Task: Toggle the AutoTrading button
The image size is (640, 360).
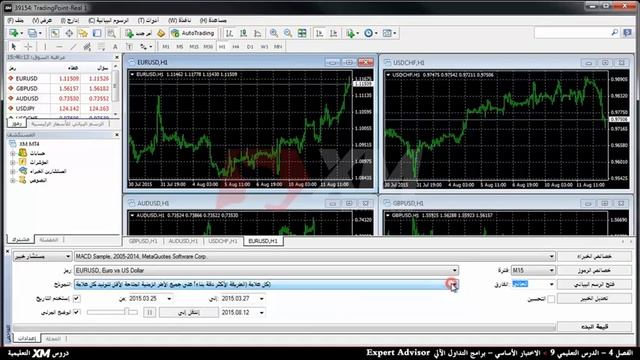Action: (x=193, y=33)
